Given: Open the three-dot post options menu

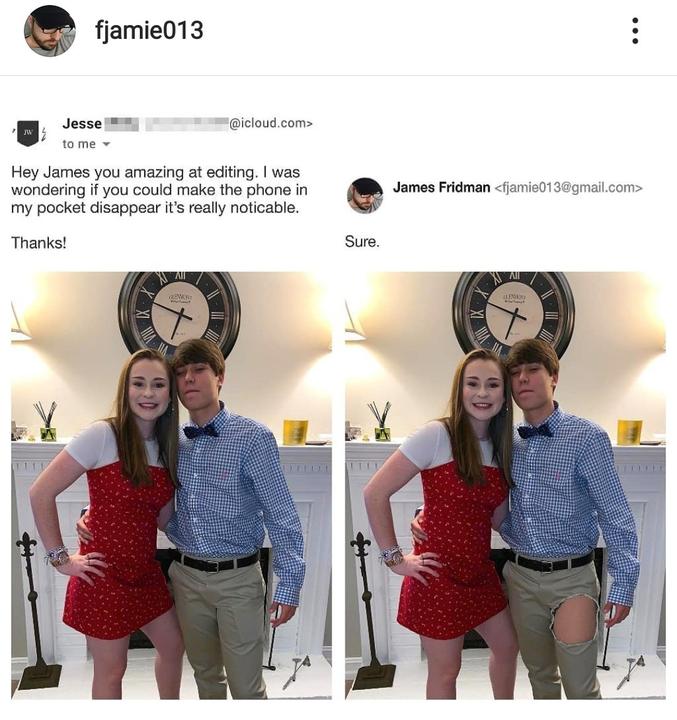Looking at the screenshot, I should (x=635, y=31).
